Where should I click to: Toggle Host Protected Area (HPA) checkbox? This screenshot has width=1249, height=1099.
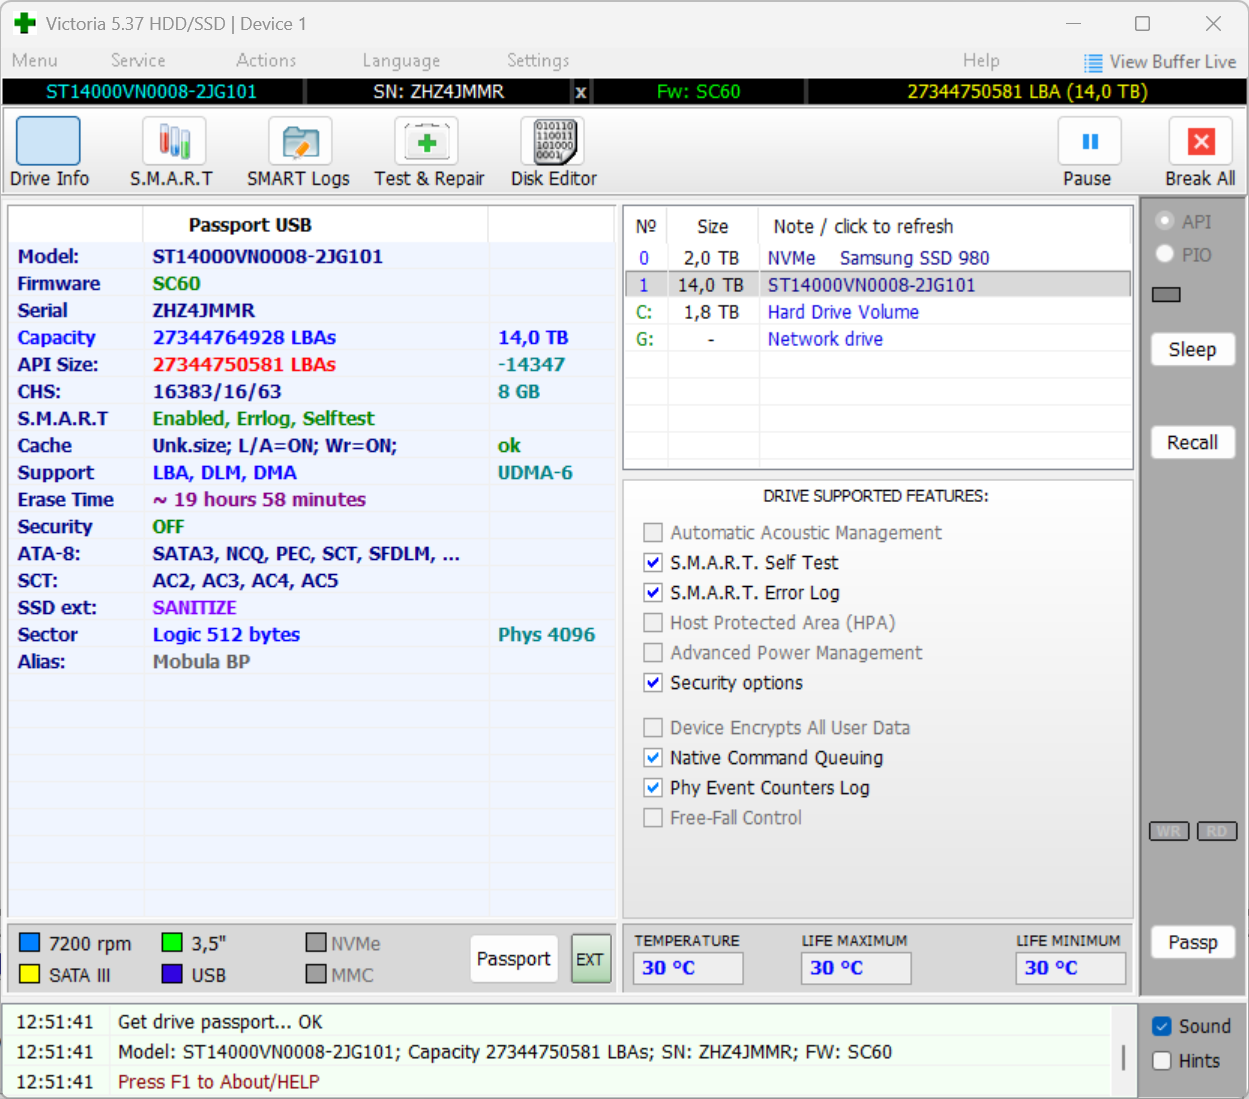tap(653, 622)
